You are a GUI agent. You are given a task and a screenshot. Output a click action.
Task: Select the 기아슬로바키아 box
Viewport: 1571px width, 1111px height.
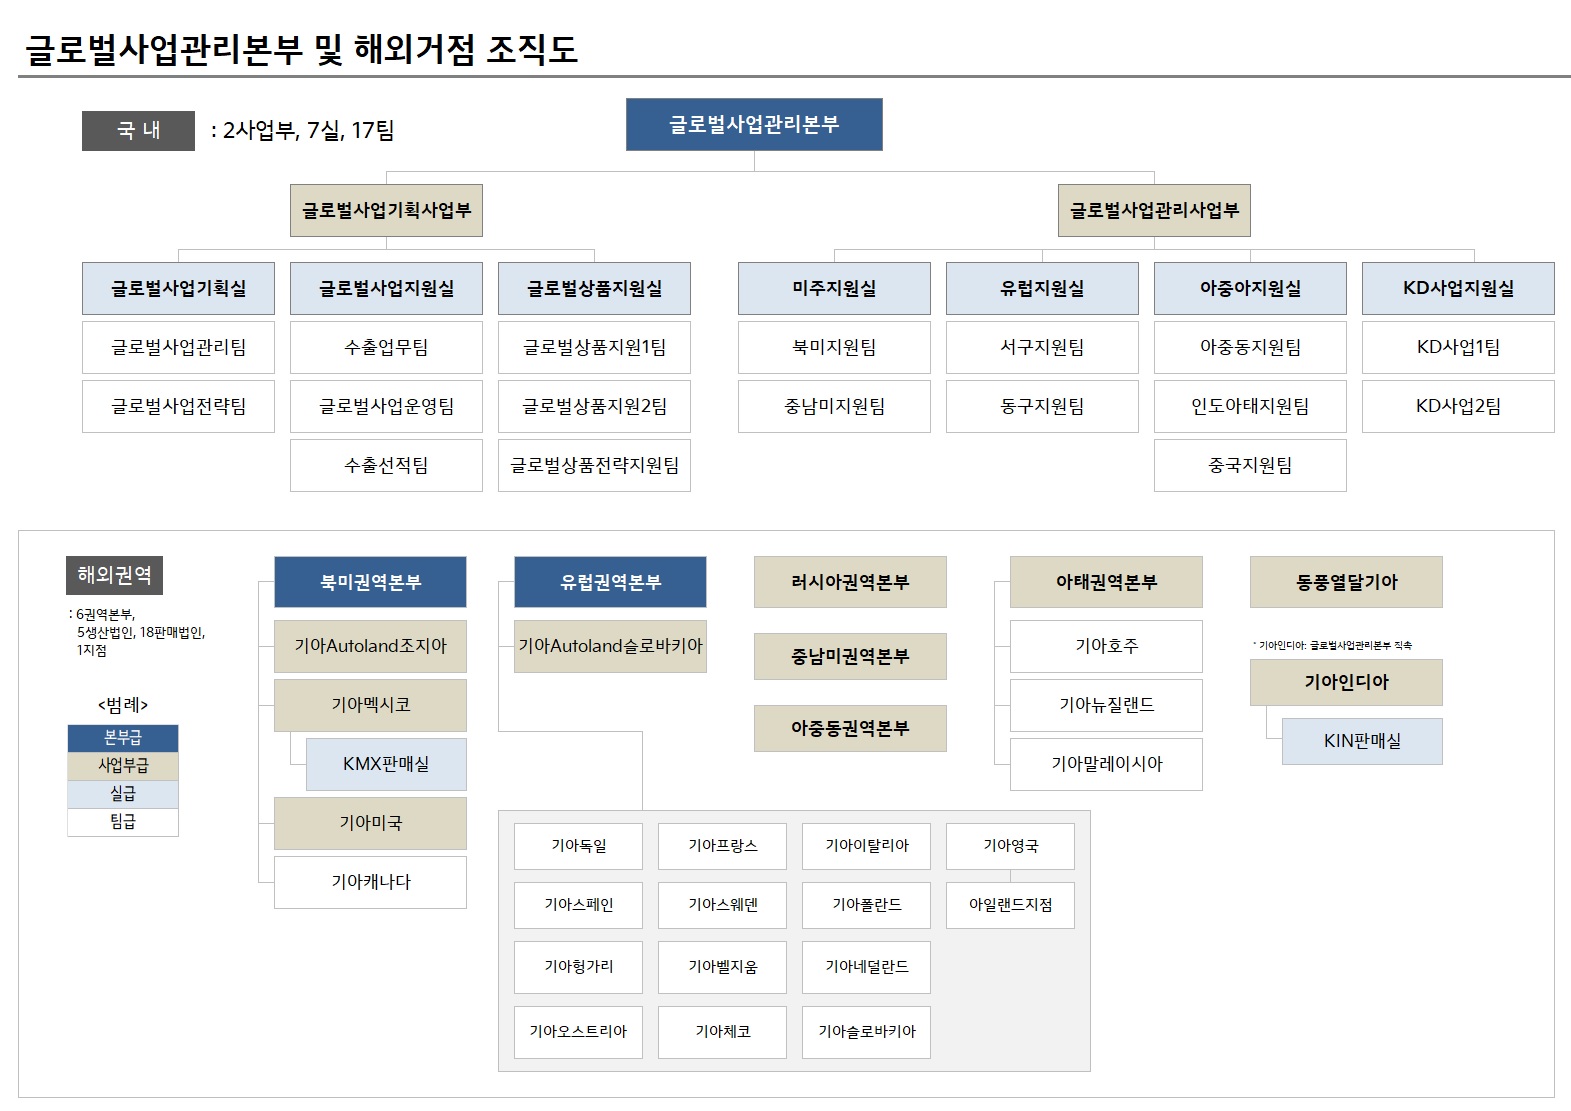pos(866,1032)
